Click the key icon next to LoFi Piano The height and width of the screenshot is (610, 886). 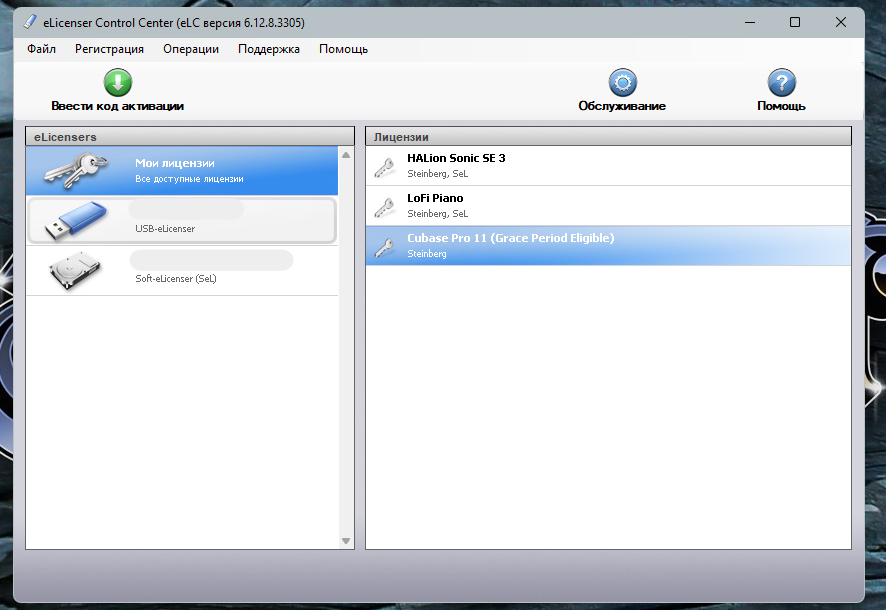pyautogui.click(x=385, y=207)
